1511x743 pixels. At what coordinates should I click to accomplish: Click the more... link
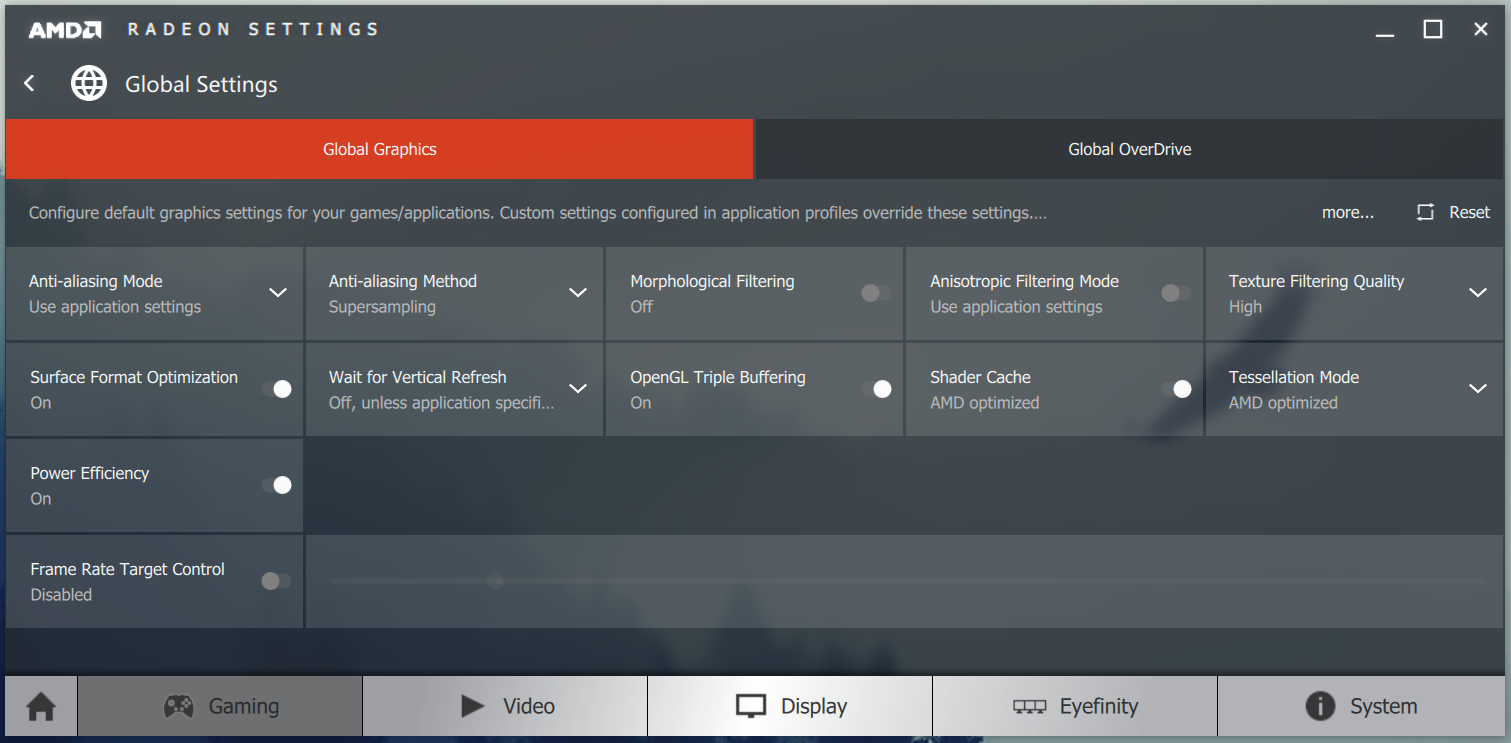tap(1348, 212)
